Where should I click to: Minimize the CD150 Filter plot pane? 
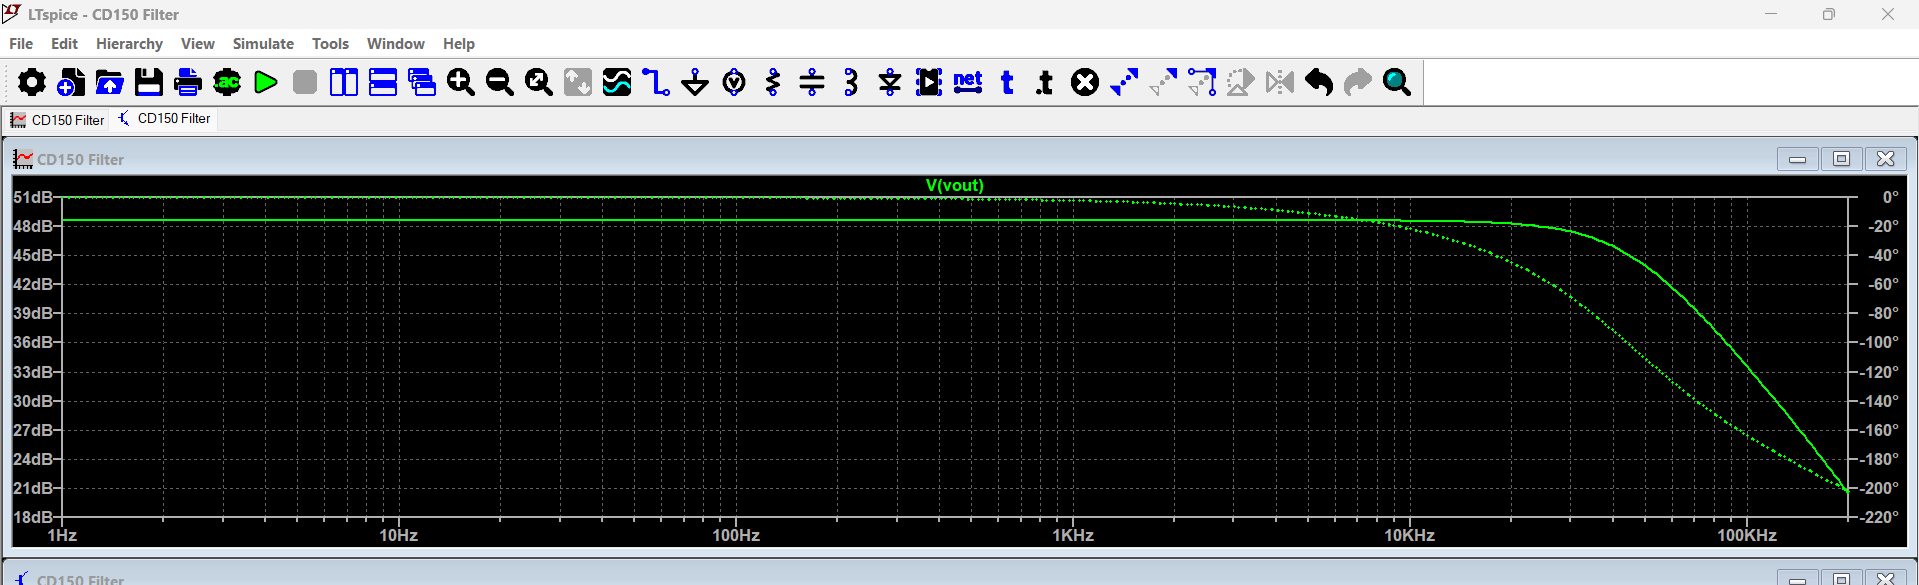(1798, 159)
